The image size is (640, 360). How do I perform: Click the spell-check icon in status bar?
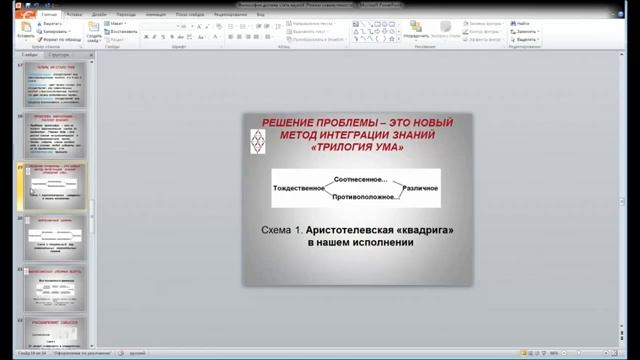(x=121, y=353)
